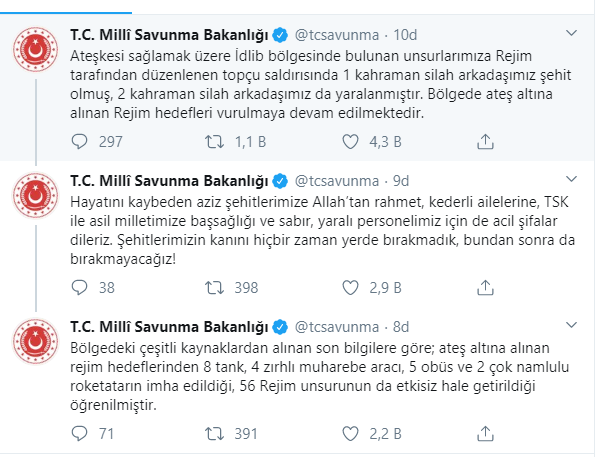Reply to the 10d İdlib ateşkes tweet

[79, 142]
